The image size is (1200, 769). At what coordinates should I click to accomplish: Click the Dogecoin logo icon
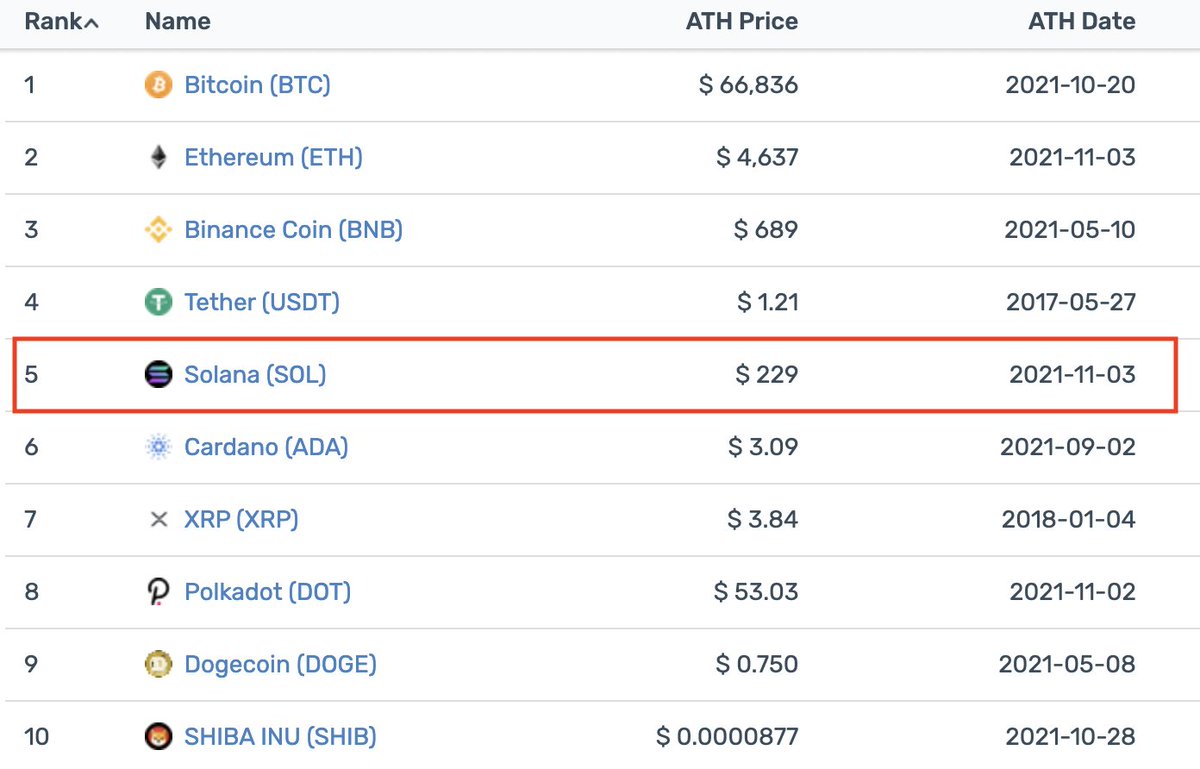158,664
